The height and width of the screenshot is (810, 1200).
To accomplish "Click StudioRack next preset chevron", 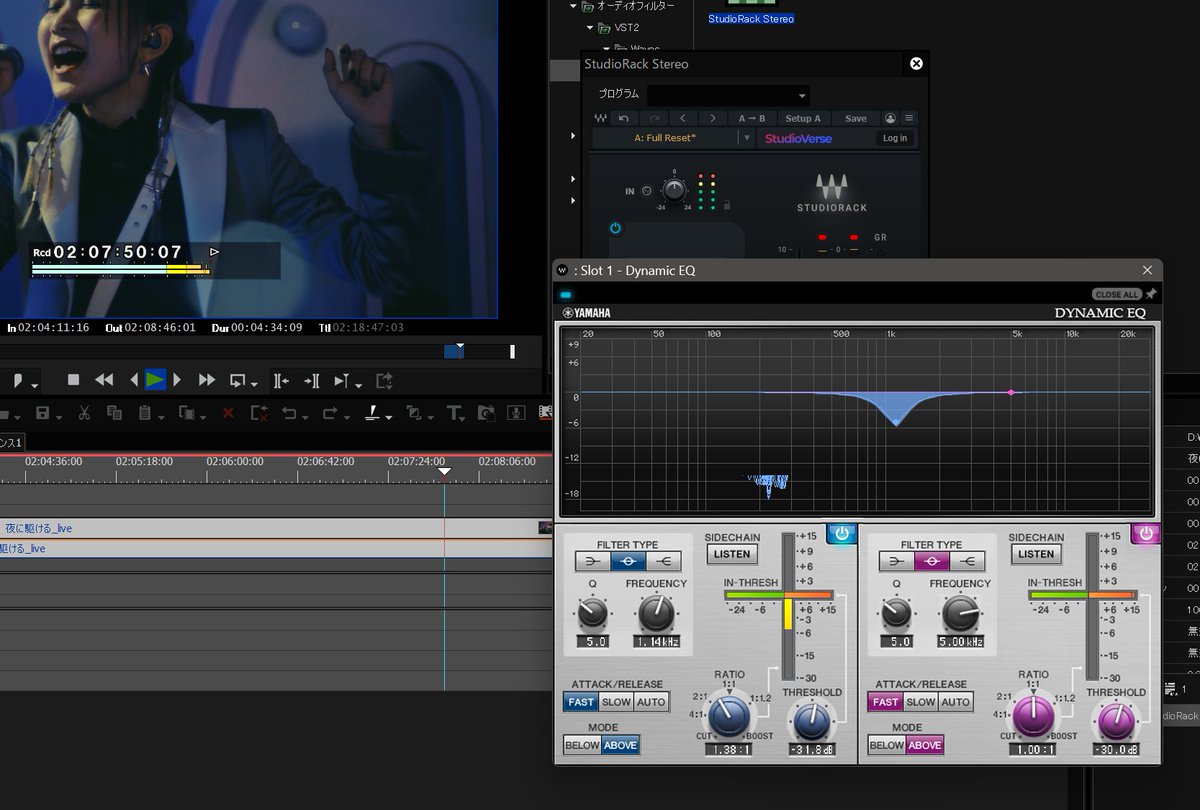I will point(712,118).
